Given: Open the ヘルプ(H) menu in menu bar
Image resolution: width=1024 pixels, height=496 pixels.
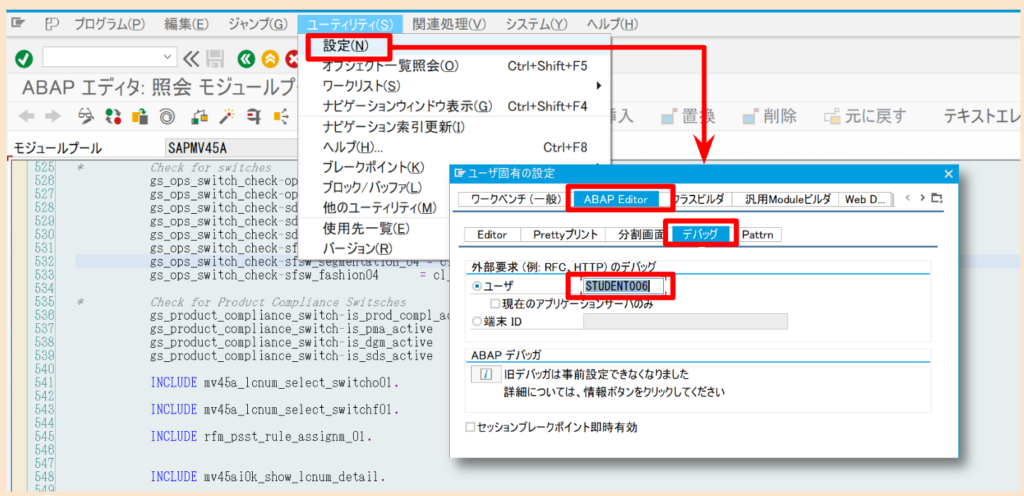Looking at the screenshot, I should coord(612,24).
